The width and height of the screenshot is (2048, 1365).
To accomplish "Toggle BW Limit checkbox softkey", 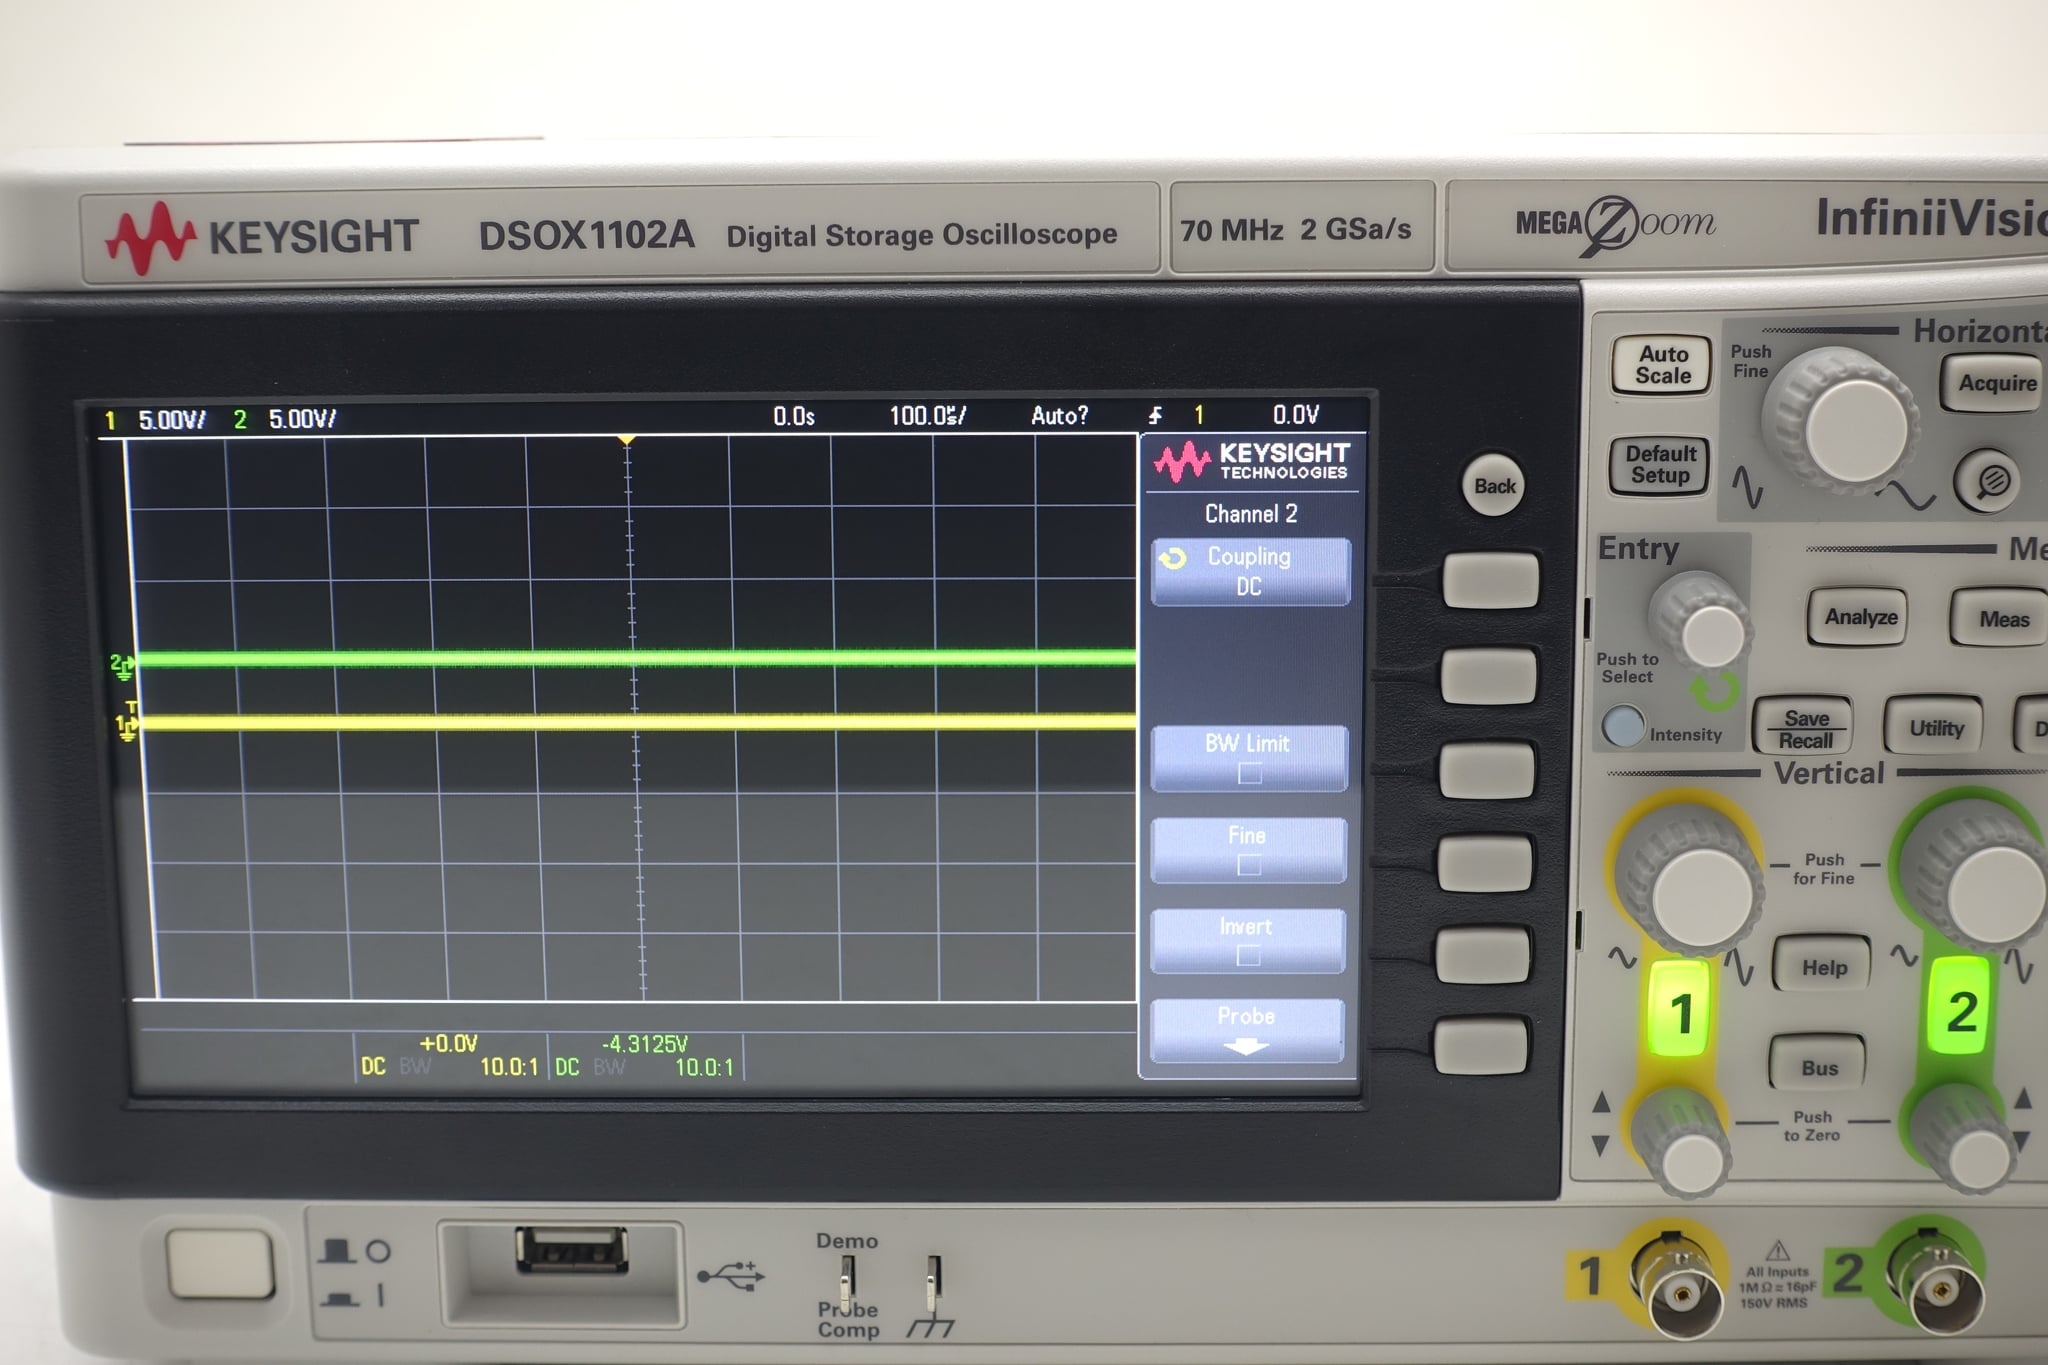I will click(x=1249, y=757).
